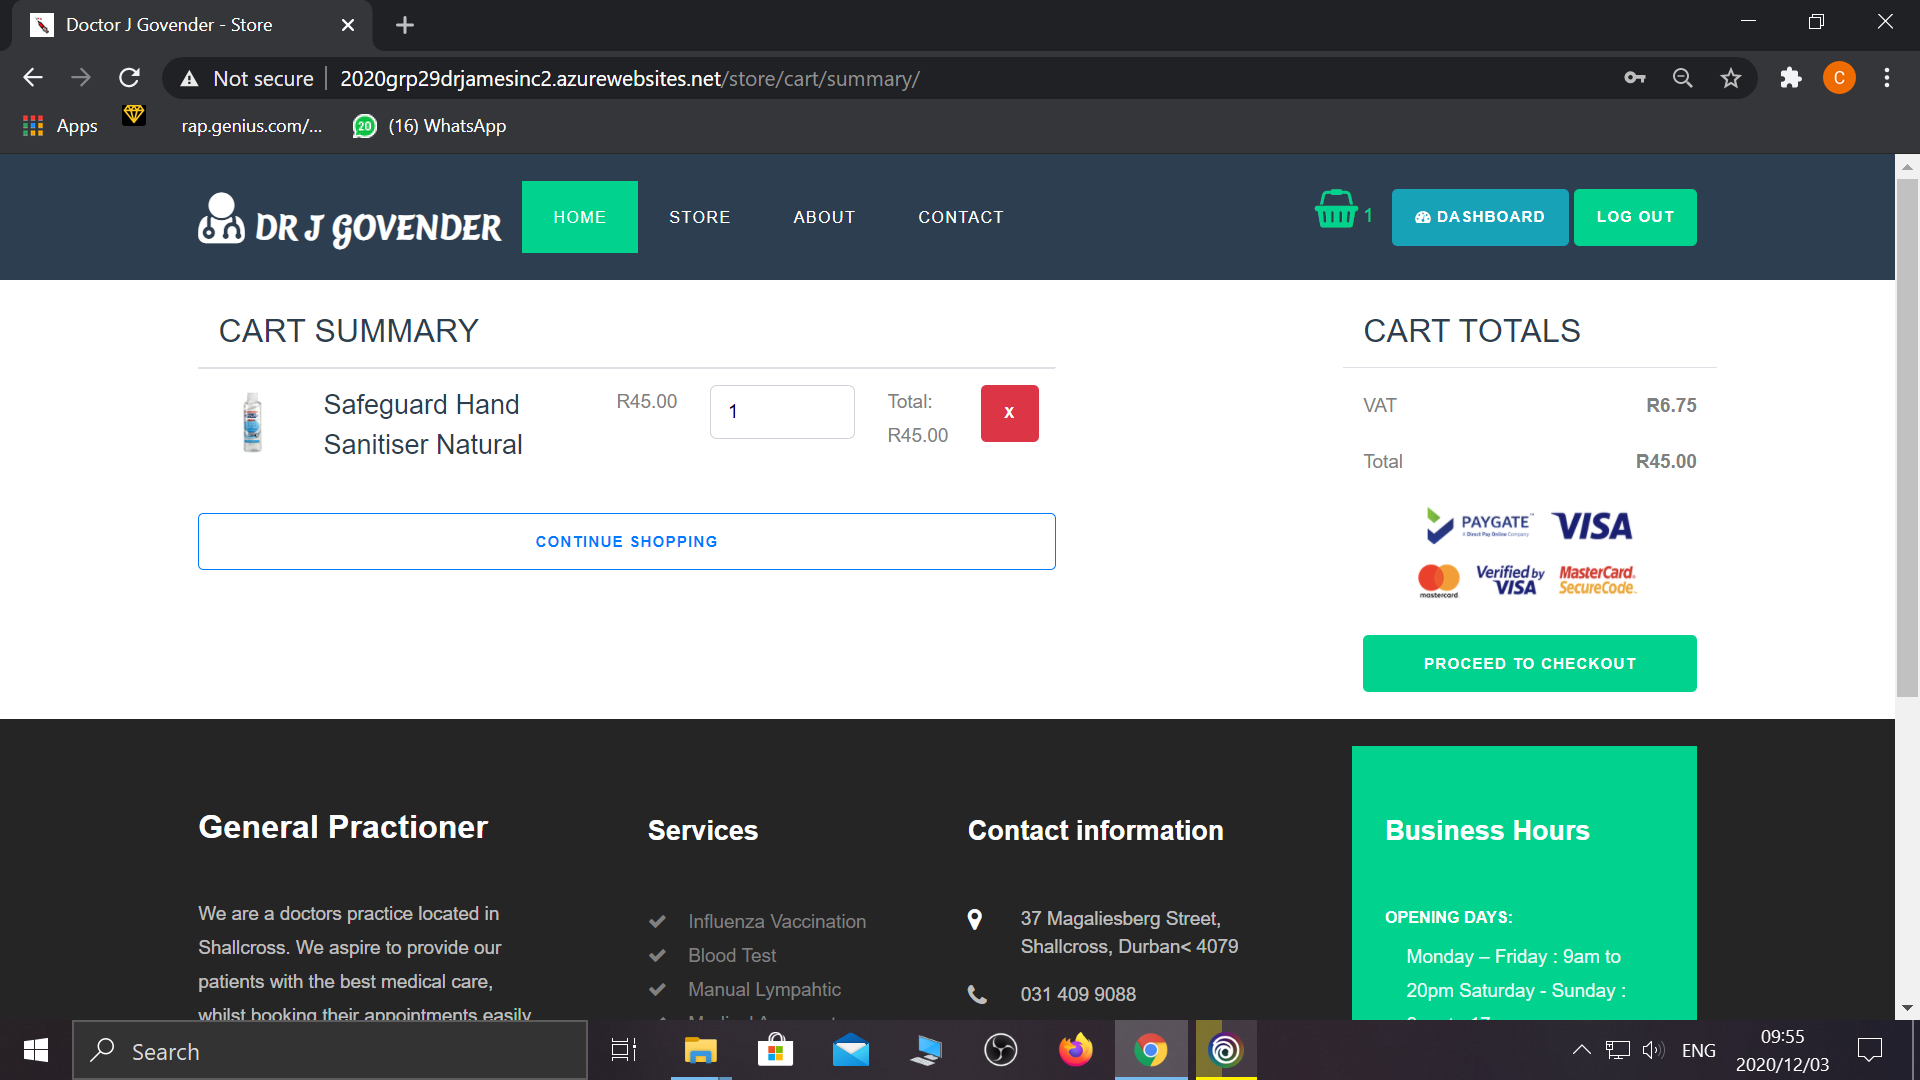
Task: Click the page vertical scrollbar
Action: 1906,438
